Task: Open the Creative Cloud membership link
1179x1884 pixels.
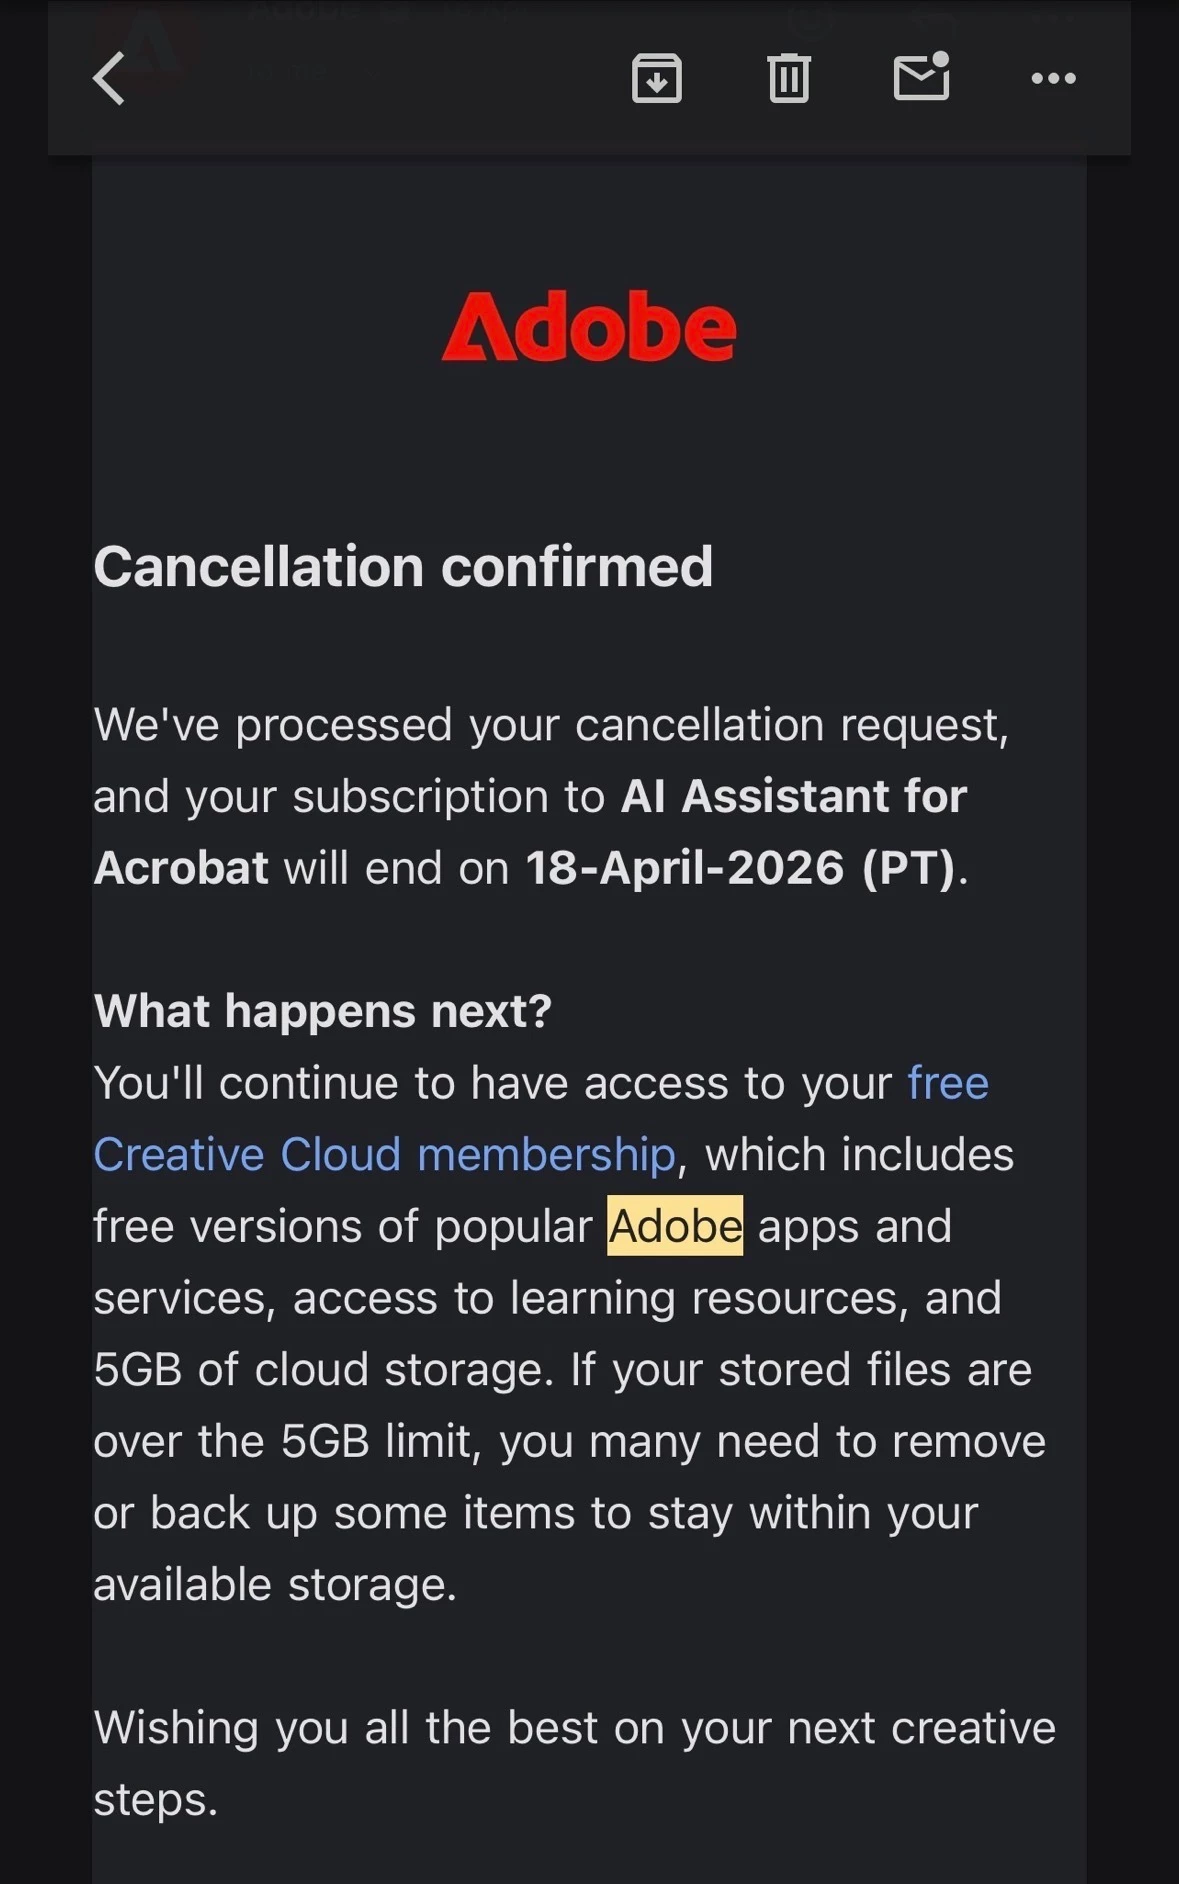Action: [x=385, y=1155]
